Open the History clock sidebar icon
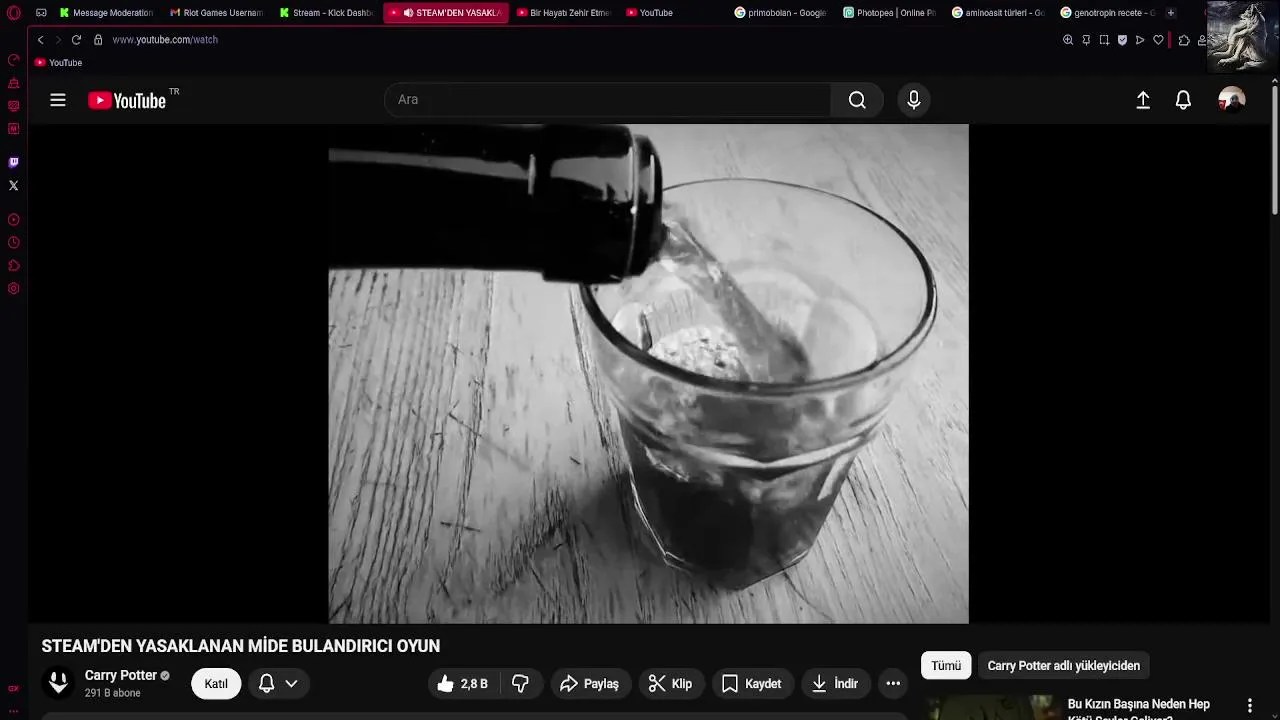Viewport: 1280px width, 720px height. click(13, 242)
